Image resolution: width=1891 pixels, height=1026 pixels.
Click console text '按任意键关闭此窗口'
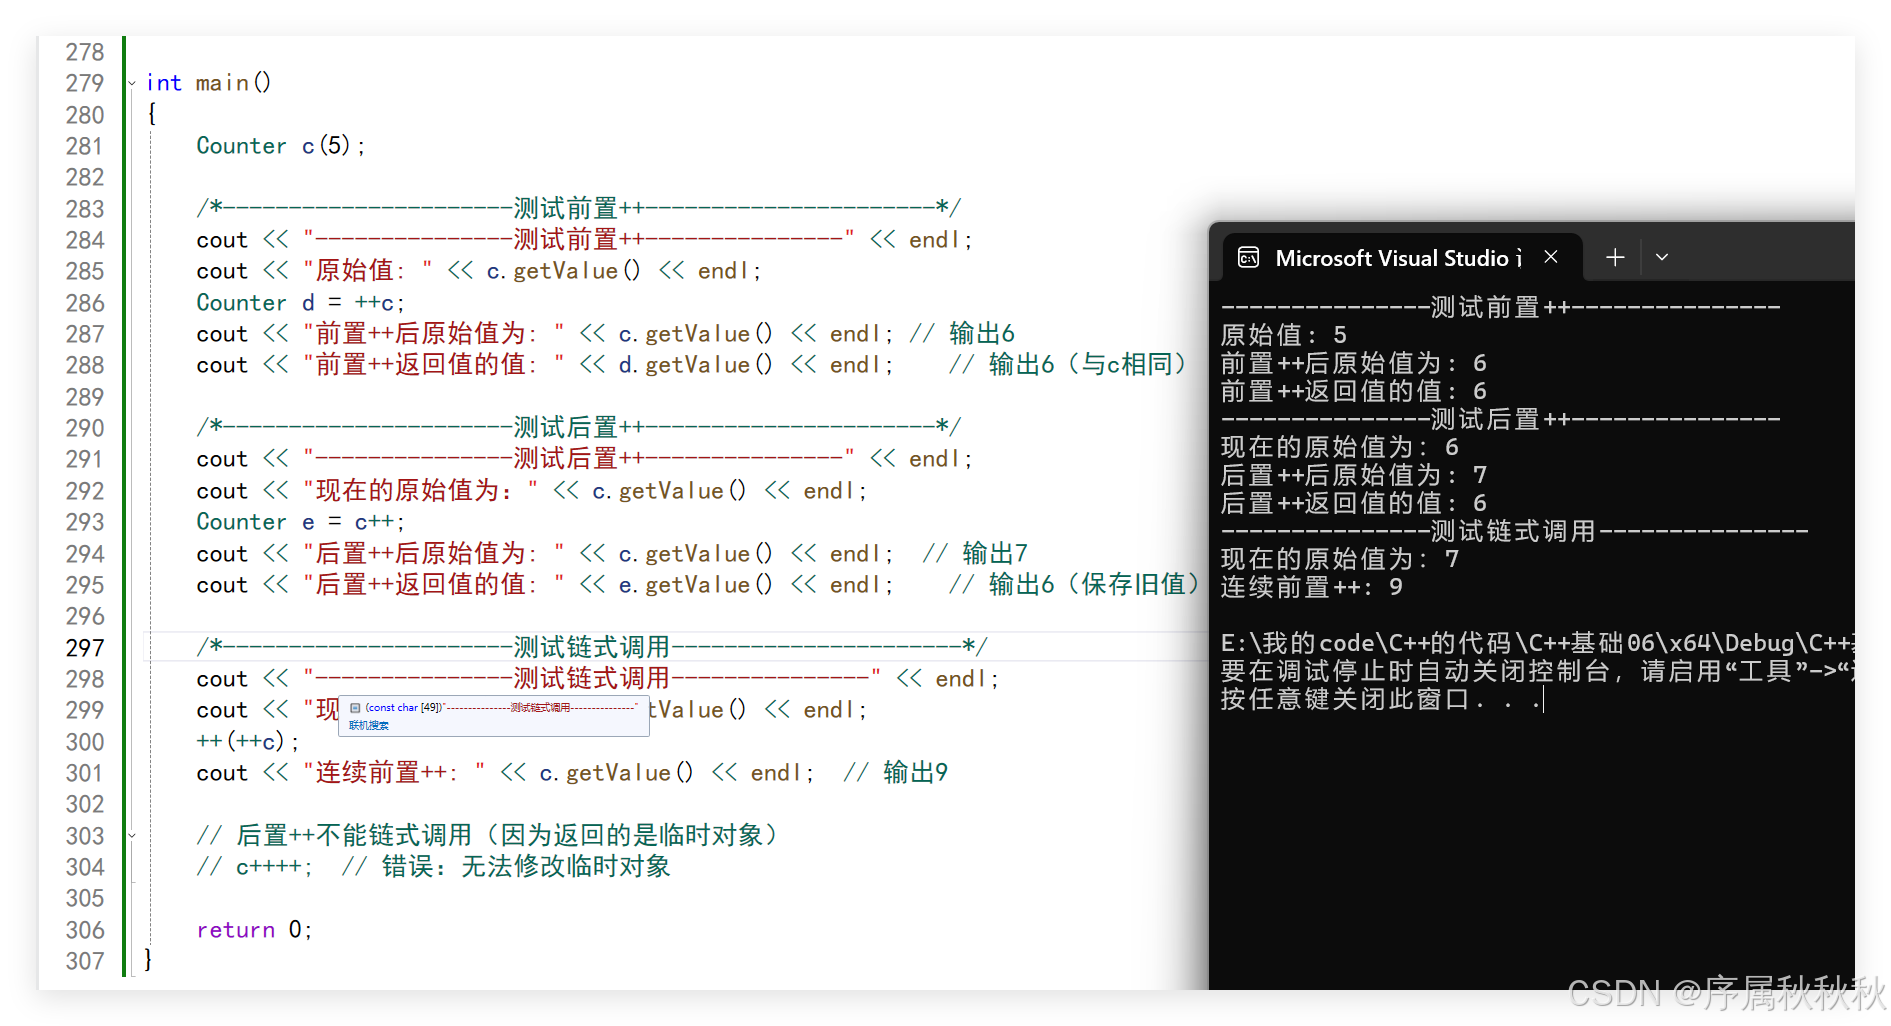[x=1345, y=699]
